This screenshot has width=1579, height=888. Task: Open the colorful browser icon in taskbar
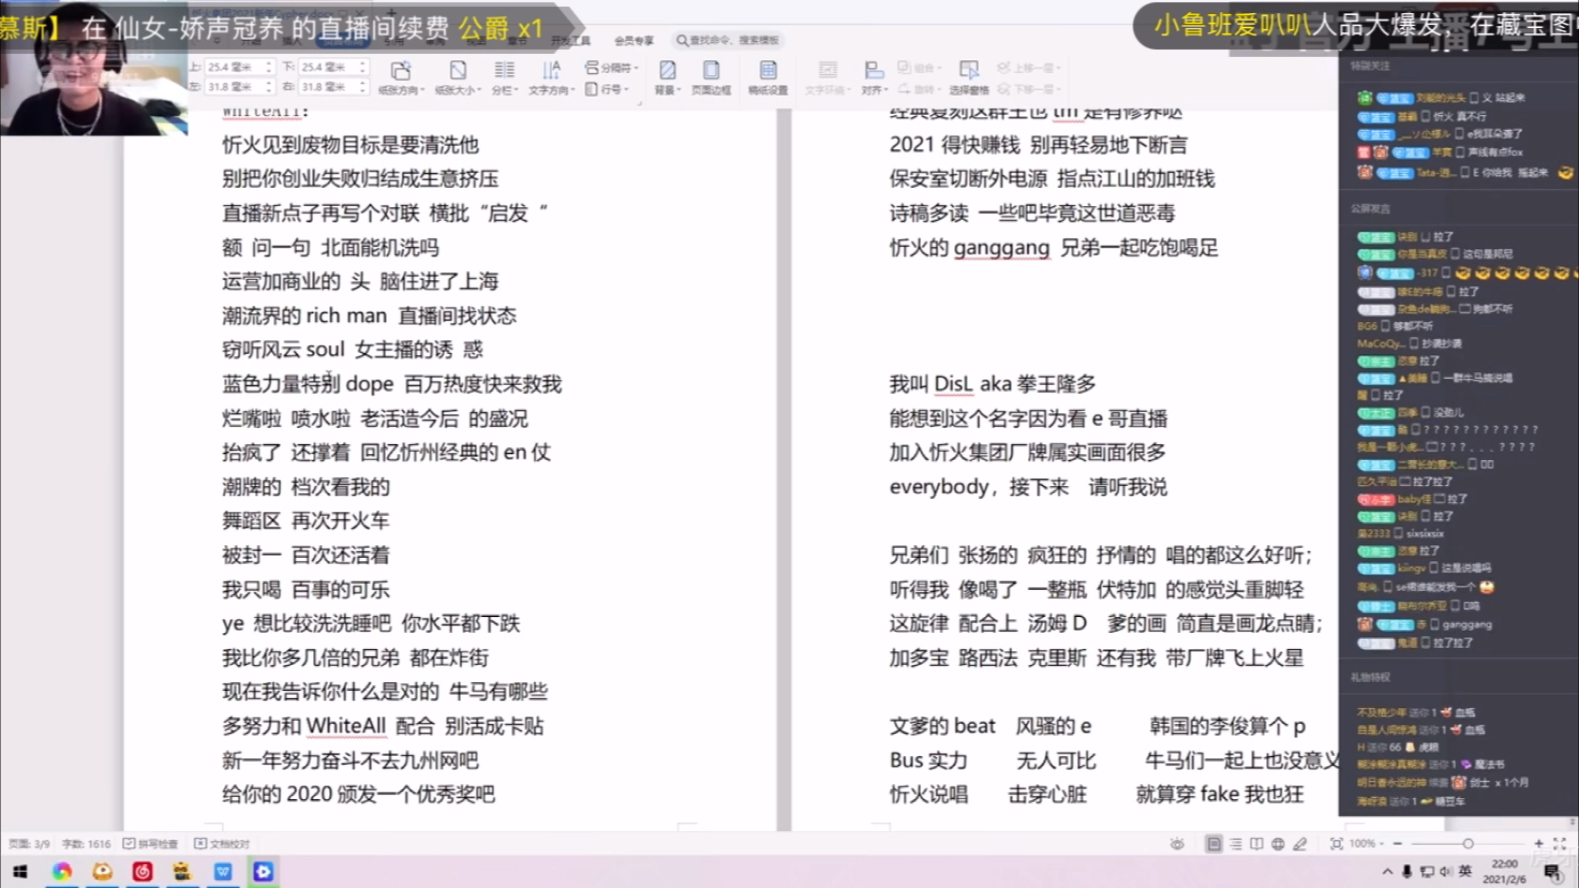click(62, 872)
